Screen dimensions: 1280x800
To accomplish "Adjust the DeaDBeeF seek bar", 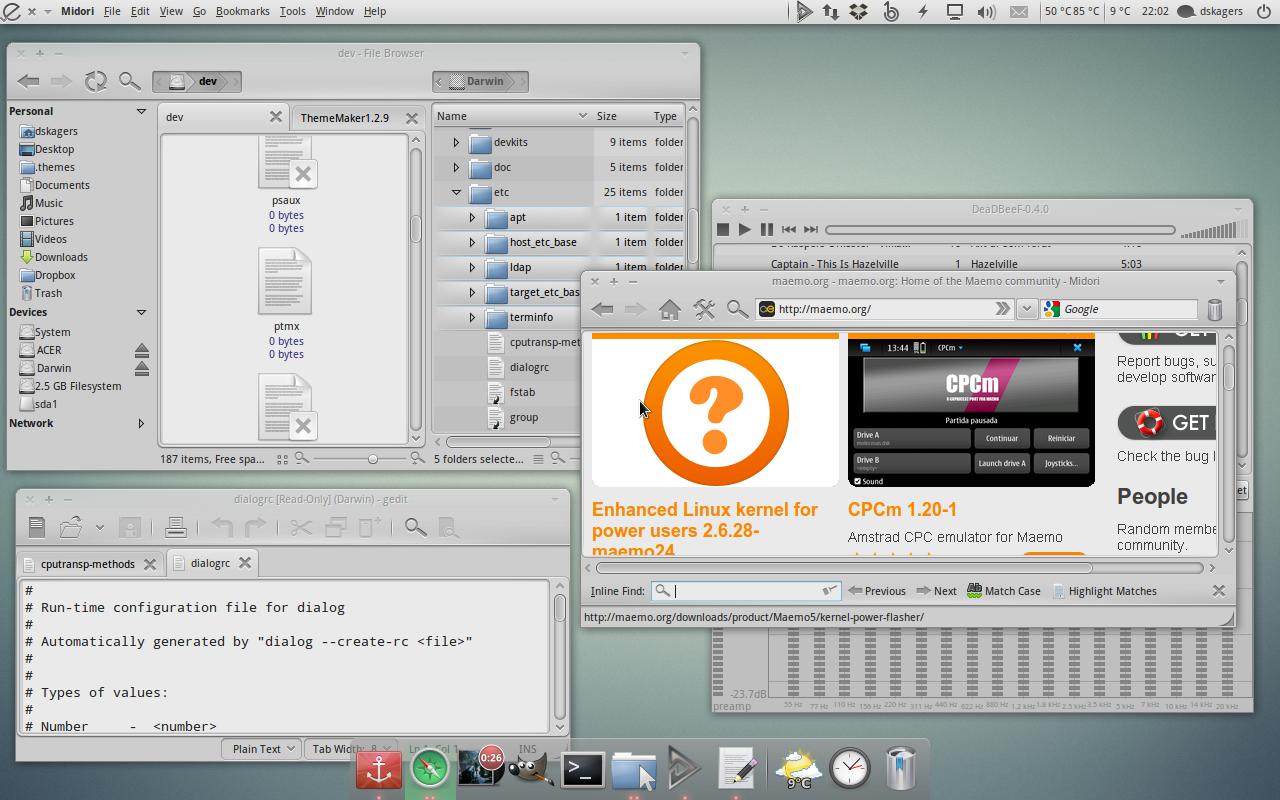I will [x=1000, y=230].
